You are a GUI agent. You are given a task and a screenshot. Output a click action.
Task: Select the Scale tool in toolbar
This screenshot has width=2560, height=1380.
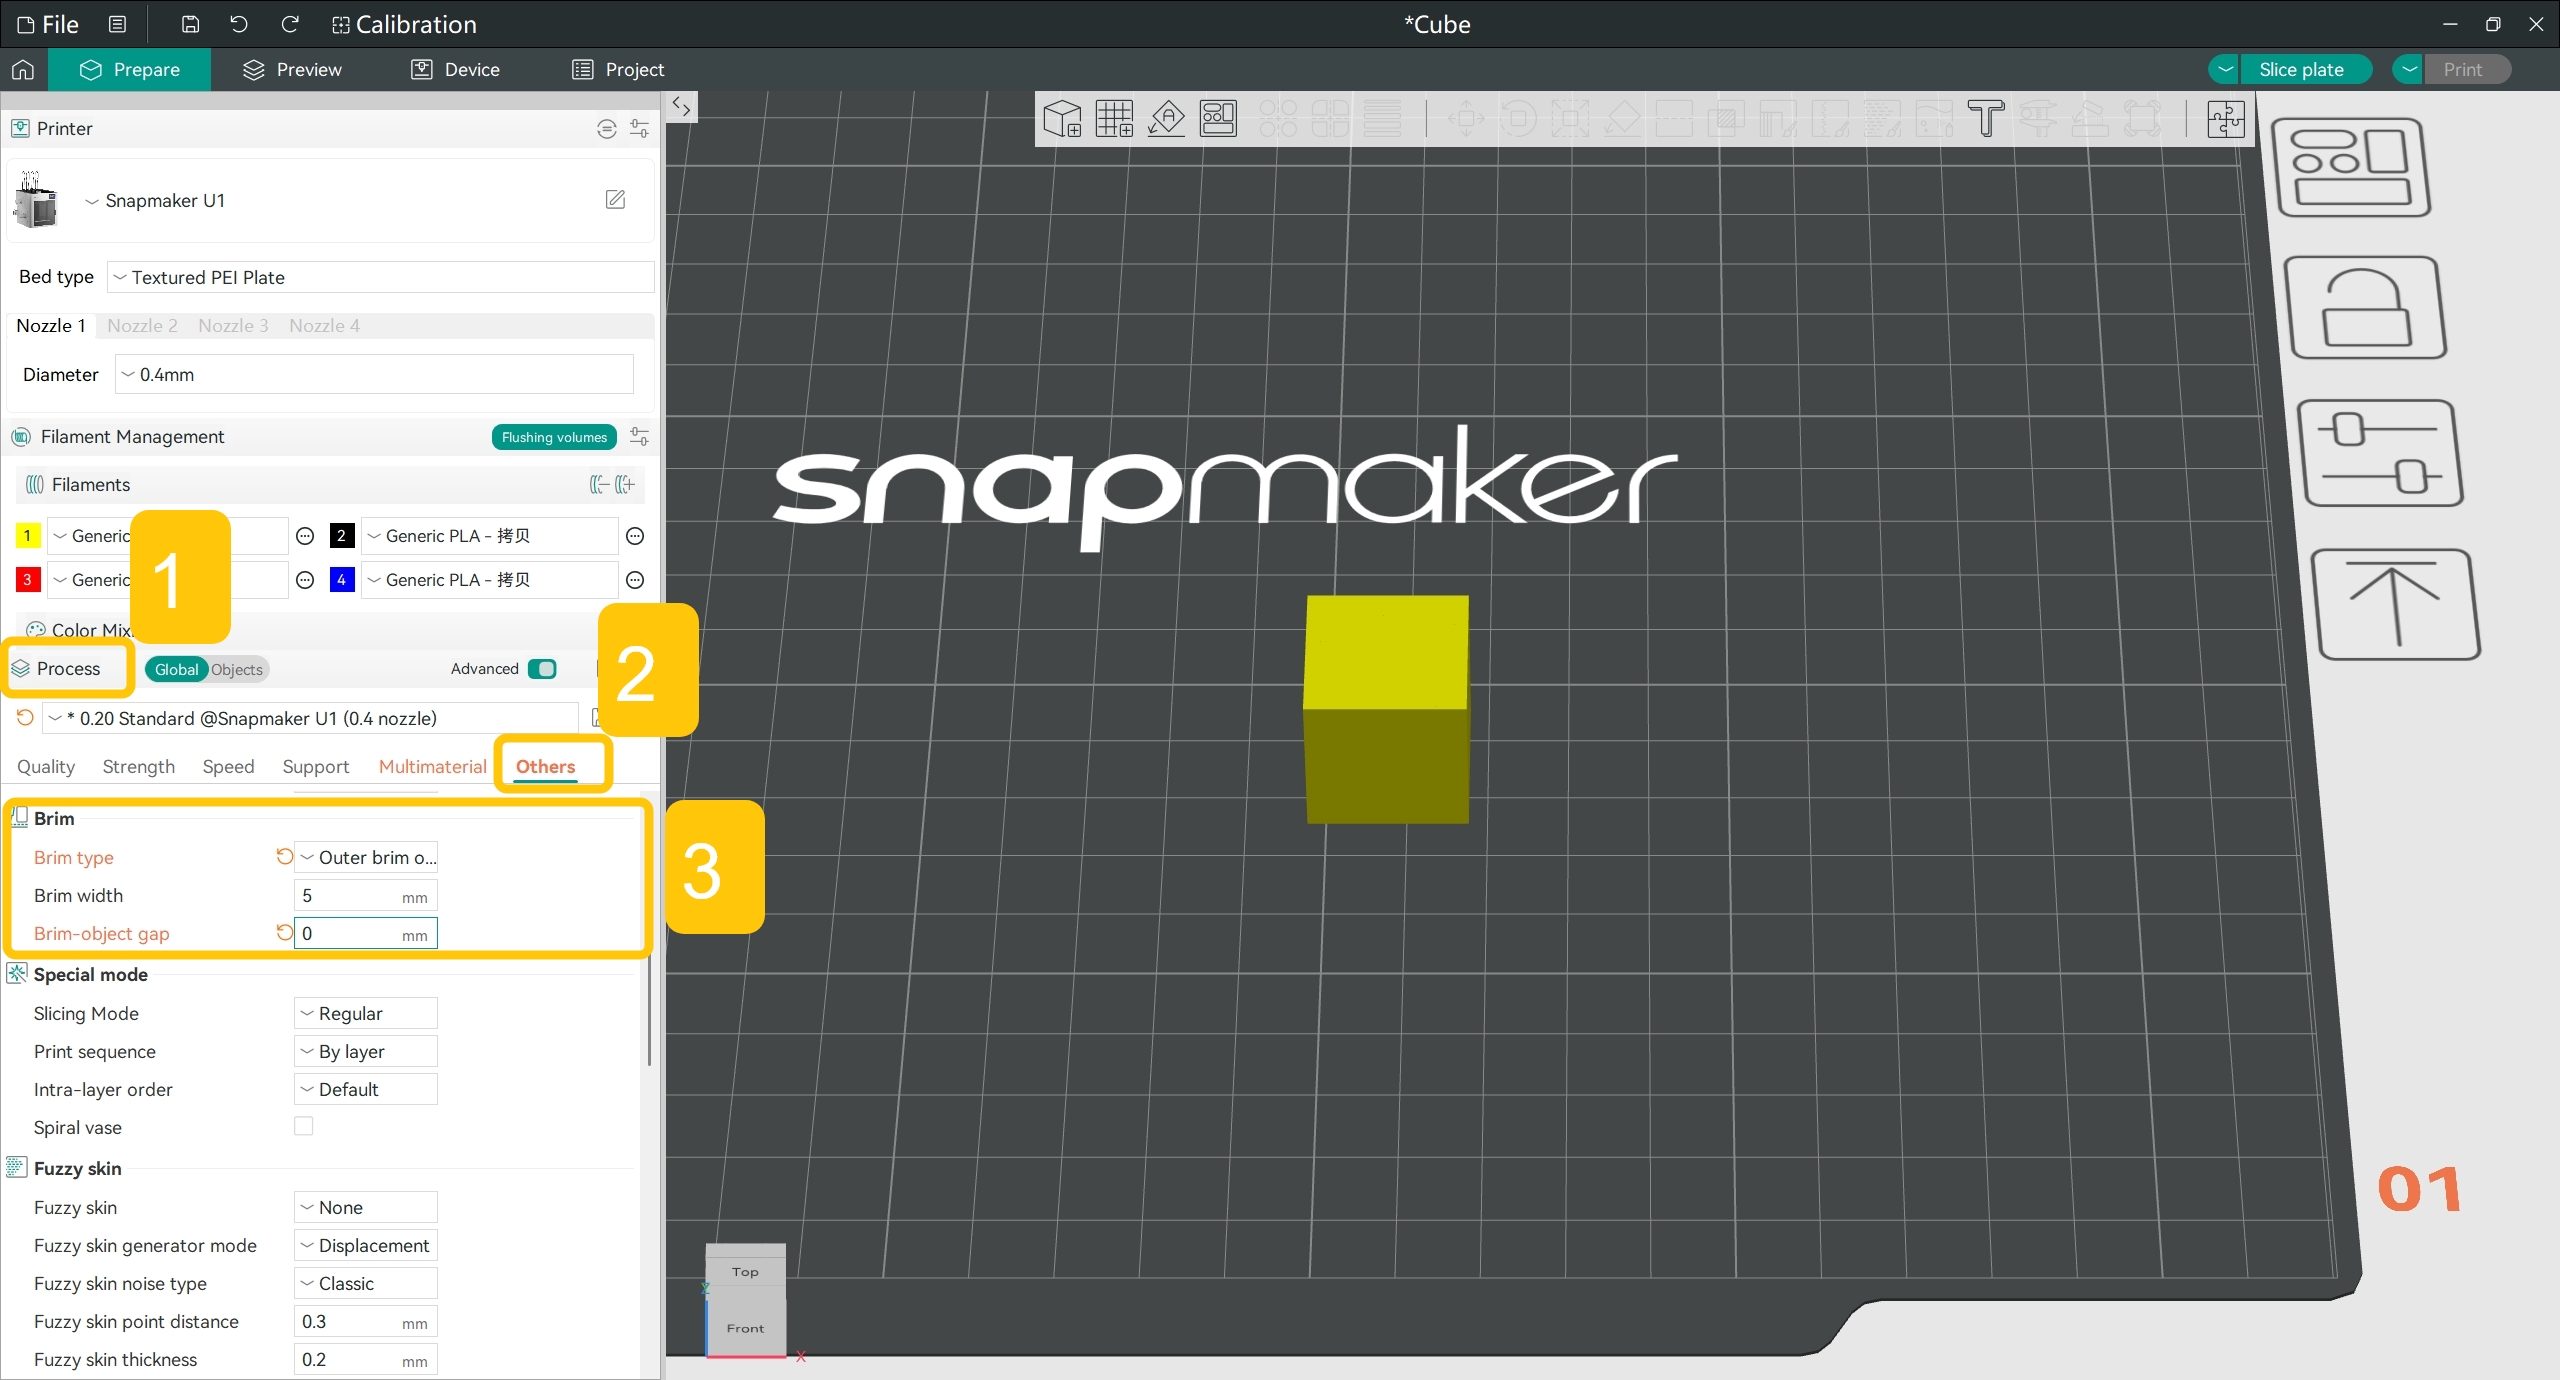(x=1570, y=119)
